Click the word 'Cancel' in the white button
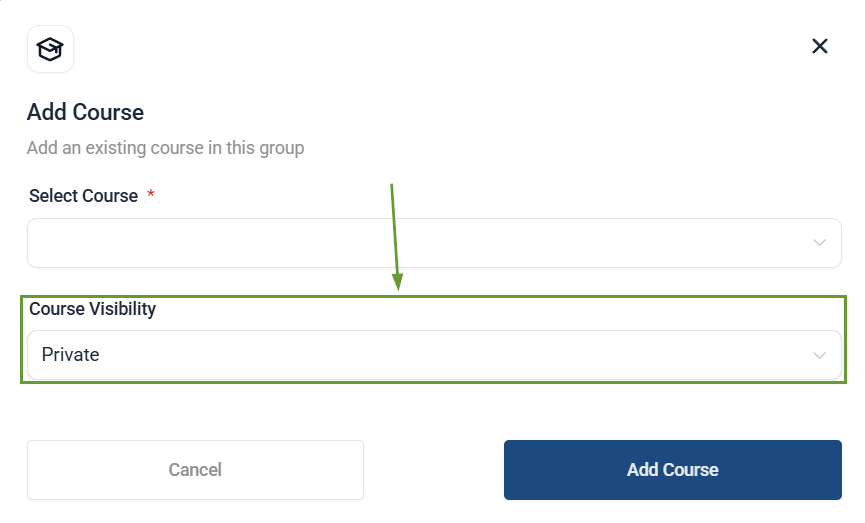This screenshot has height=523, width=865. [195, 470]
